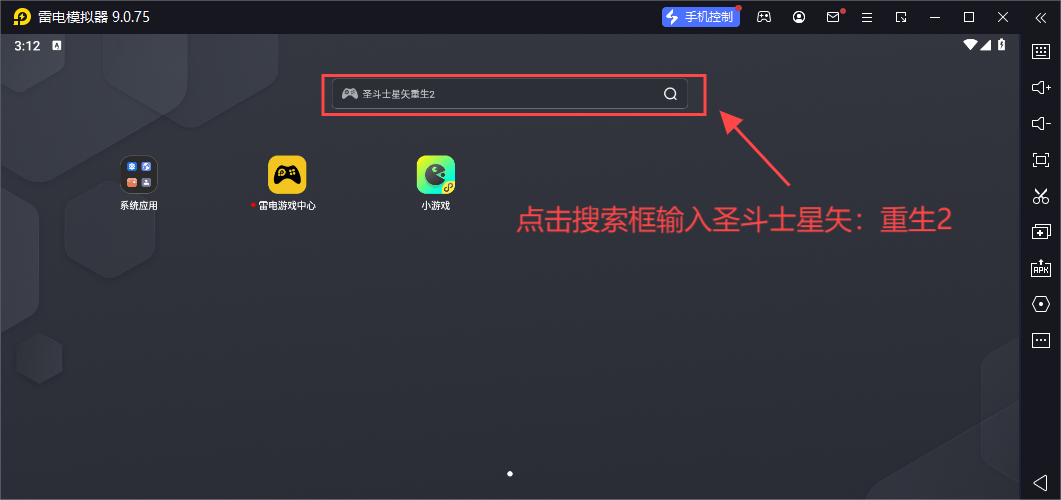
Task: Open the 雷电游戏中心 app
Action: point(287,175)
